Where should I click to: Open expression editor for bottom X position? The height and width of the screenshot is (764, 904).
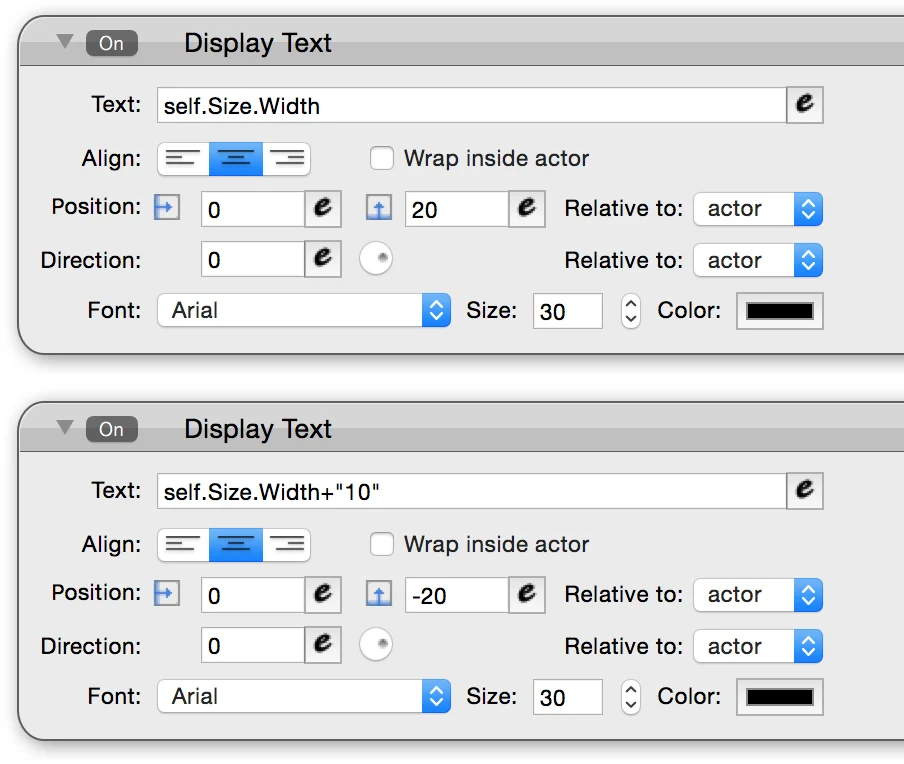point(323,594)
